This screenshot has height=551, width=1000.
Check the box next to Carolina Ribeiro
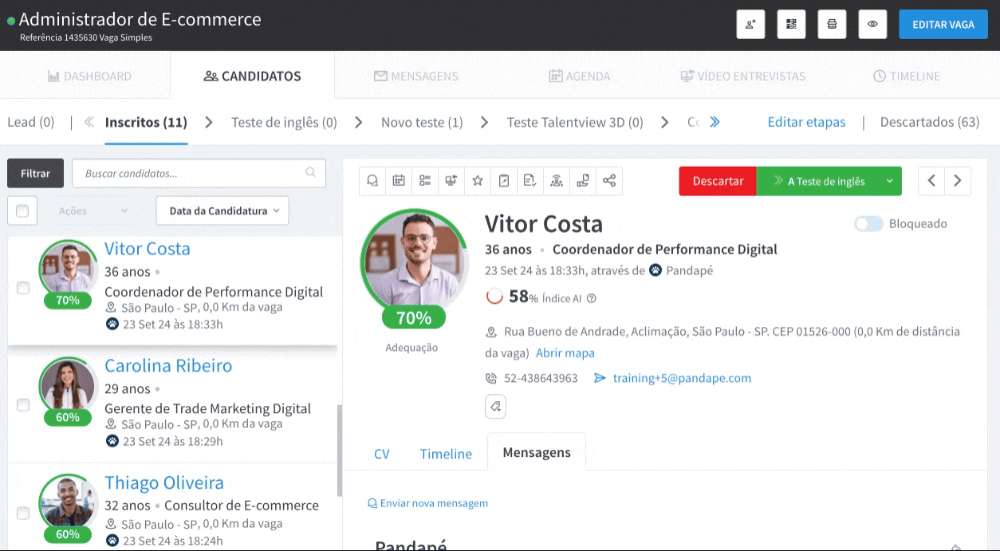point(23,405)
